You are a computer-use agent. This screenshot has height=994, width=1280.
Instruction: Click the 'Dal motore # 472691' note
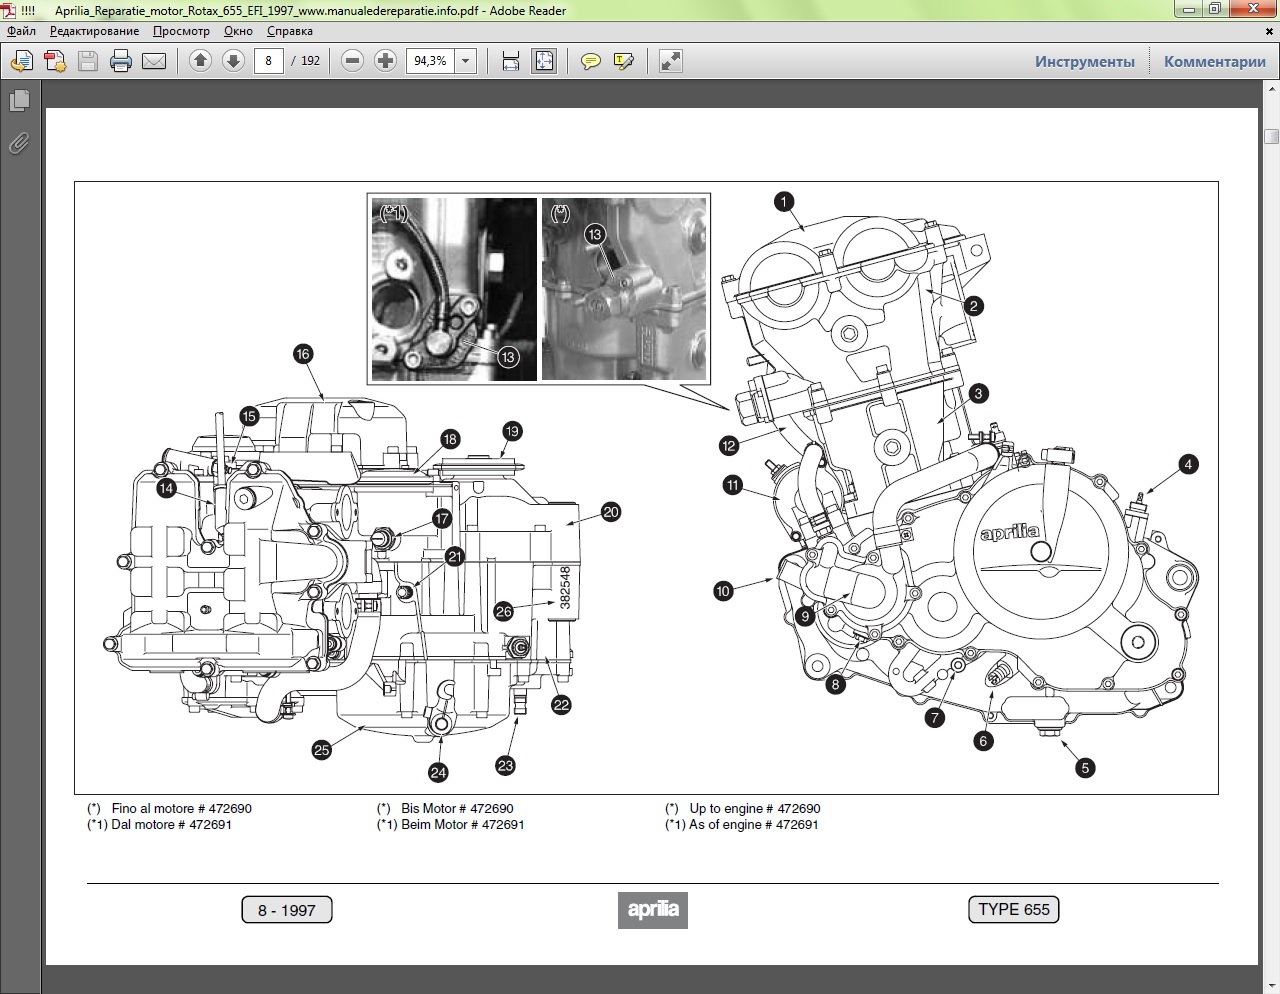[172, 825]
